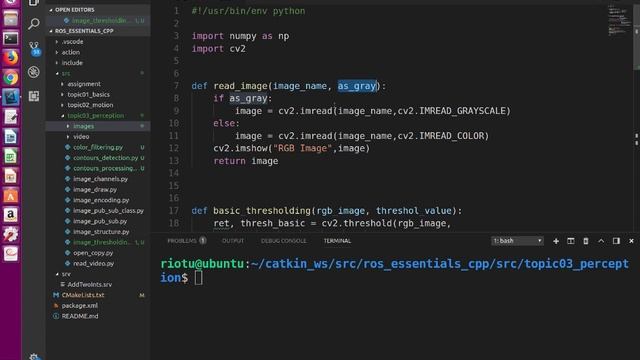Open LibreOffice Calc from the dock
640x360 pixels.
click(11, 156)
